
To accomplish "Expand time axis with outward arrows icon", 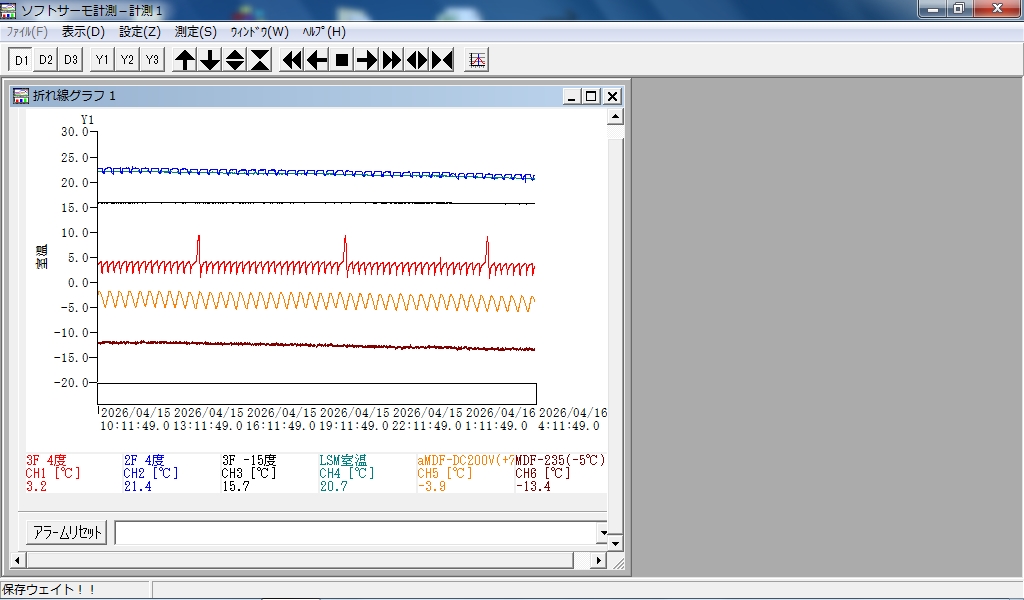I will click(417, 60).
